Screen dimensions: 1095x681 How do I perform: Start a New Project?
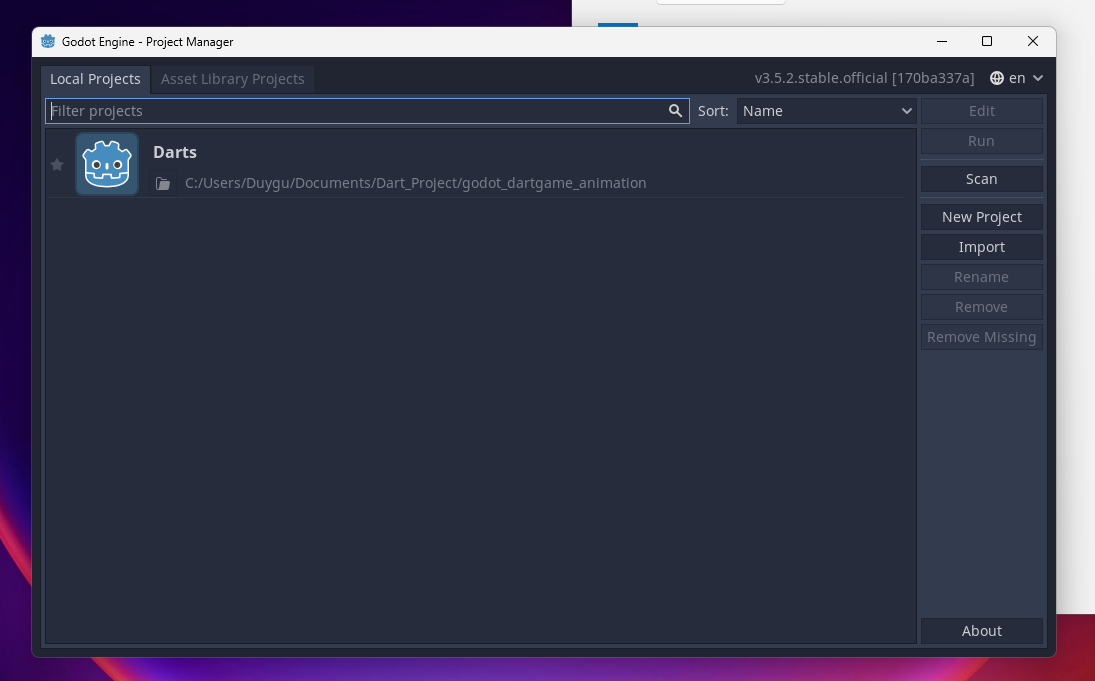point(981,217)
